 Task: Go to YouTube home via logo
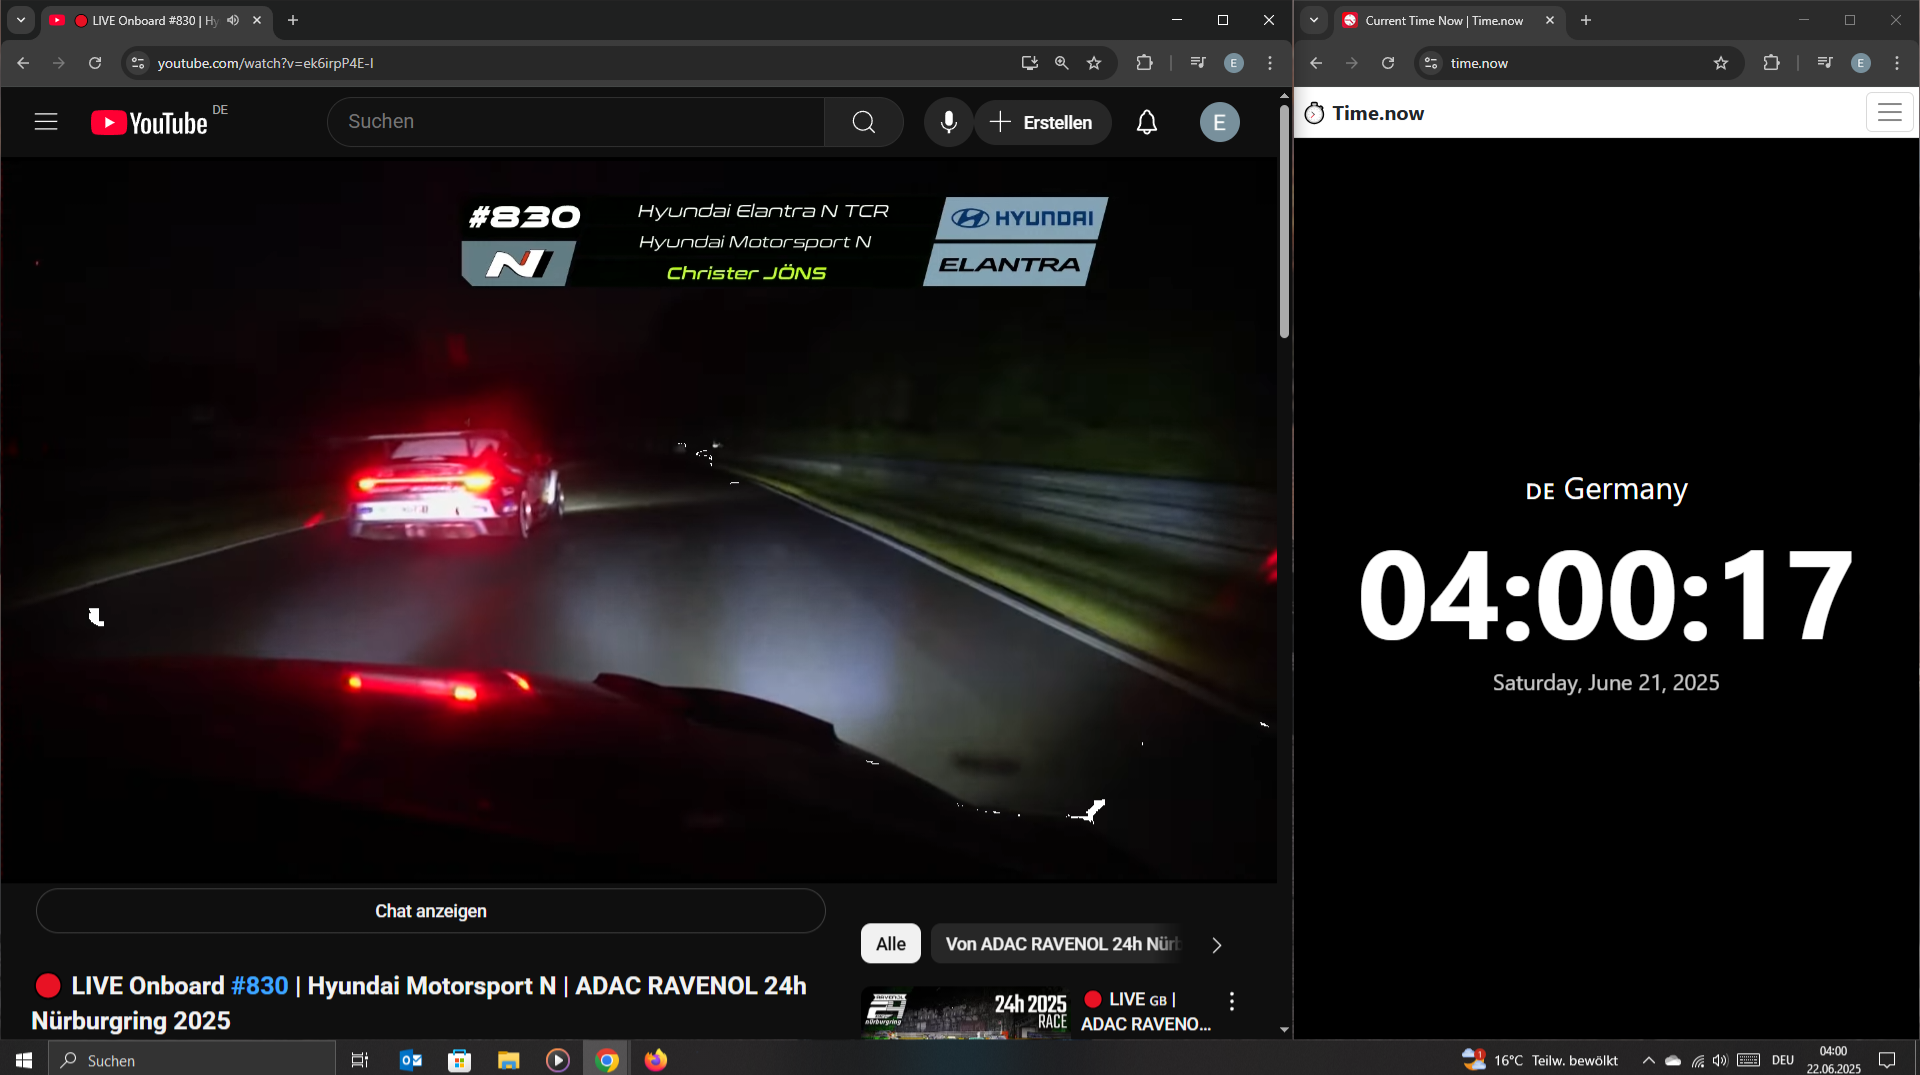pos(149,122)
